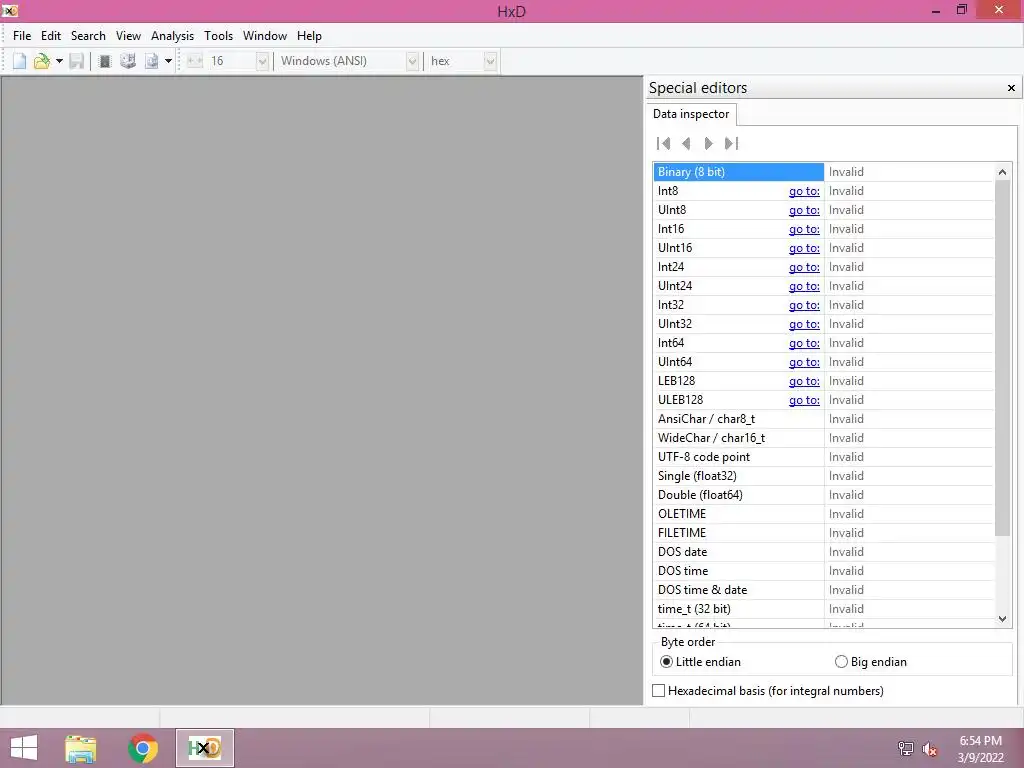Click the Save disk icon

coord(76,61)
